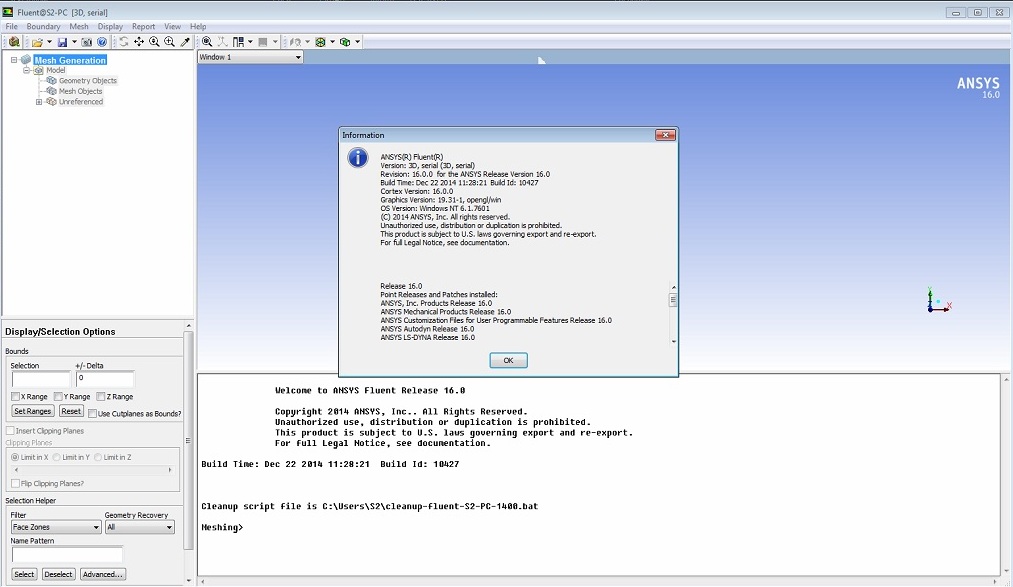Open help via the blue question icon

click(x=102, y=42)
